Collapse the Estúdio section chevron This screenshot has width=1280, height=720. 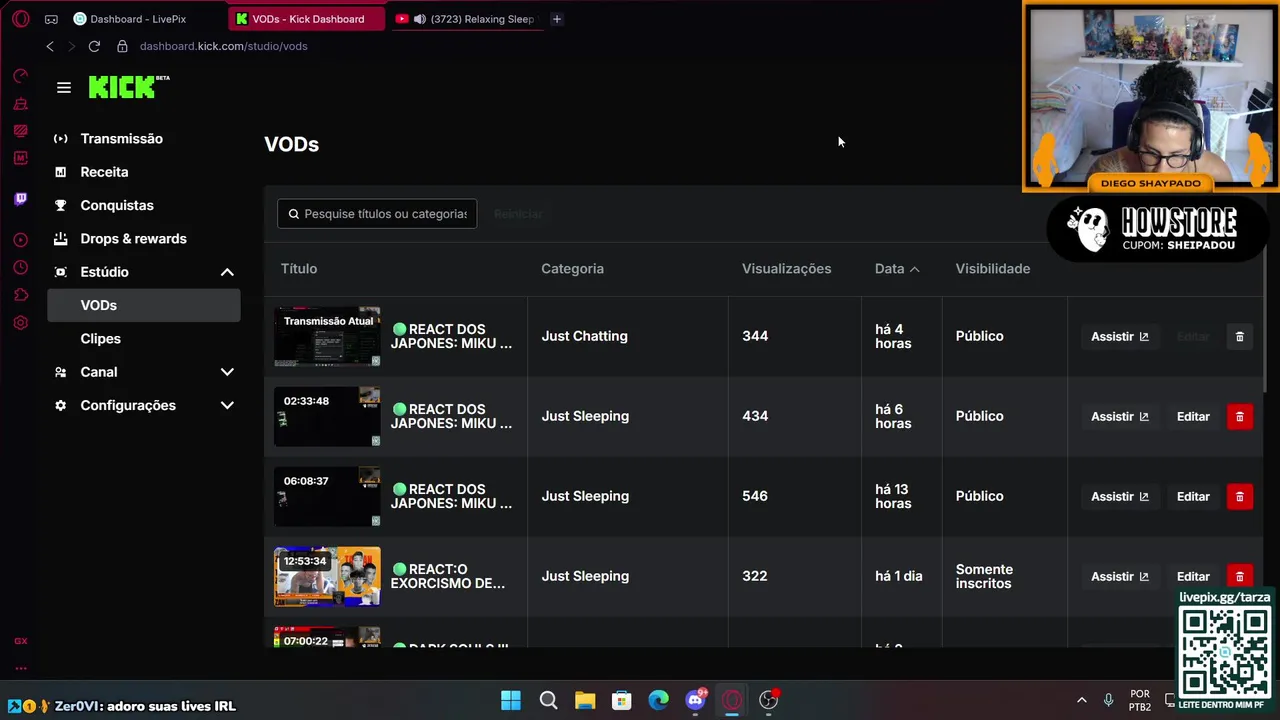[x=227, y=272]
